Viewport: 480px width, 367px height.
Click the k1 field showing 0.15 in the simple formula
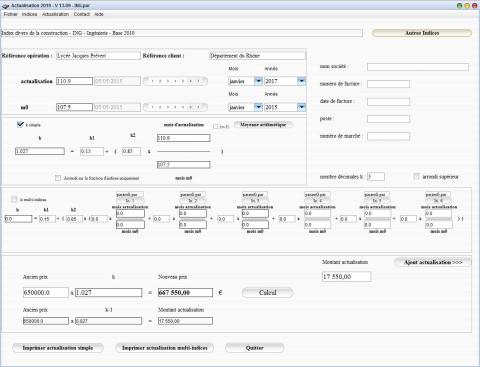coord(92,151)
